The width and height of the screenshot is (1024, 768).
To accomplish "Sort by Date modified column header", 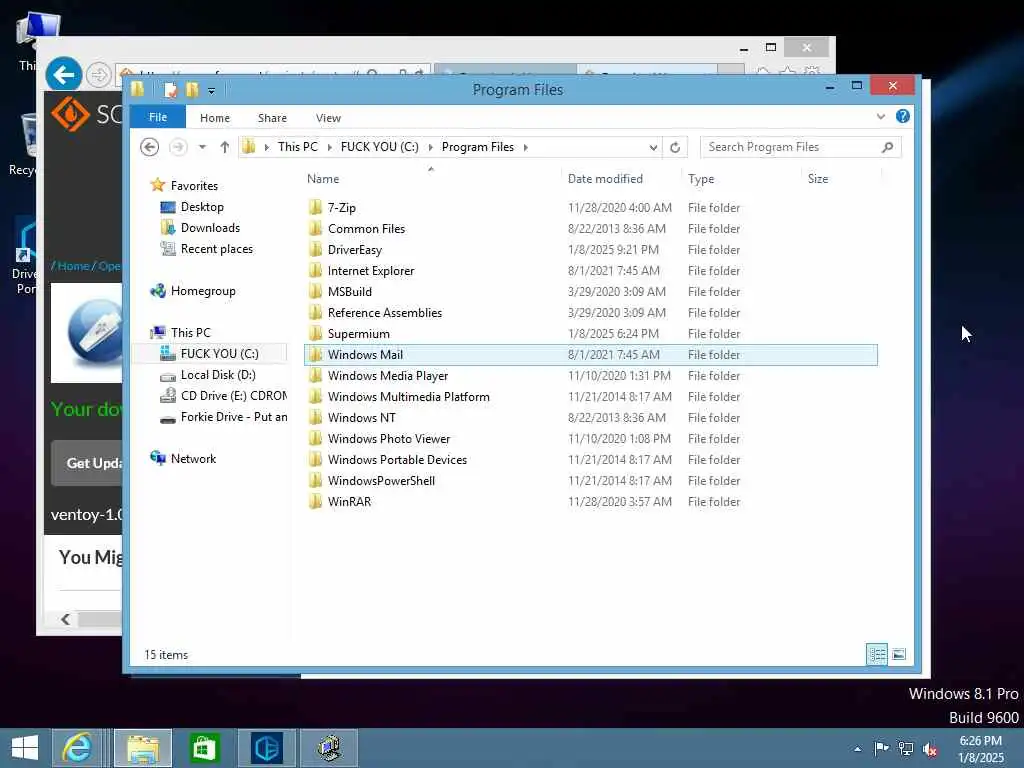I will click(x=605, y=179).
